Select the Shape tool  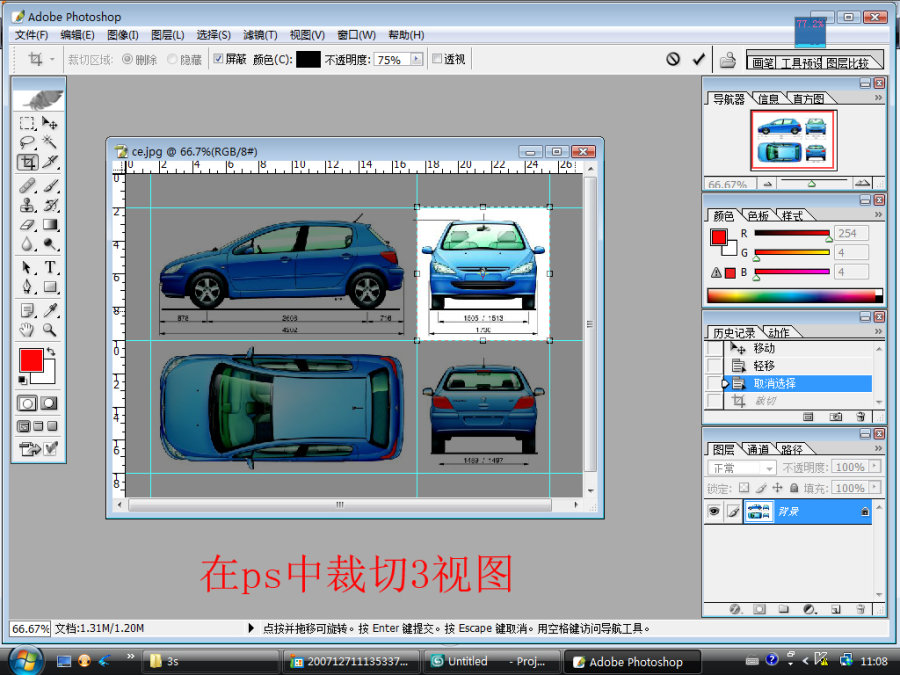tap(50, 286)
